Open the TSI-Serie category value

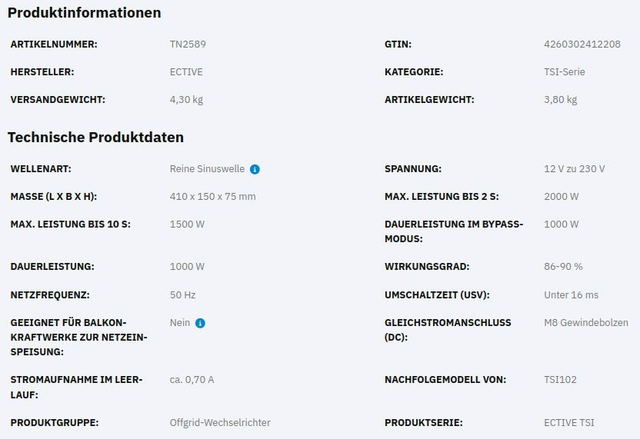click(x=564, y=72)
